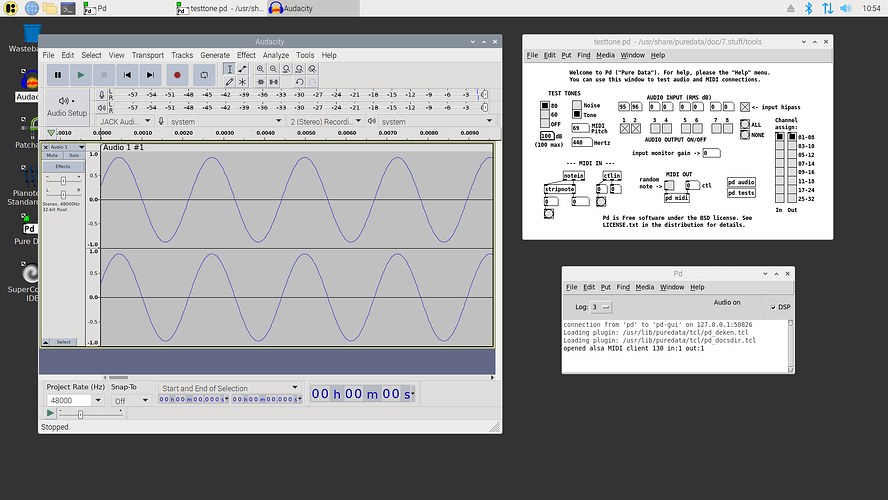Turn test tone OFF radio
This screenshot has height=500, width=888.
[x=545, y=123]
